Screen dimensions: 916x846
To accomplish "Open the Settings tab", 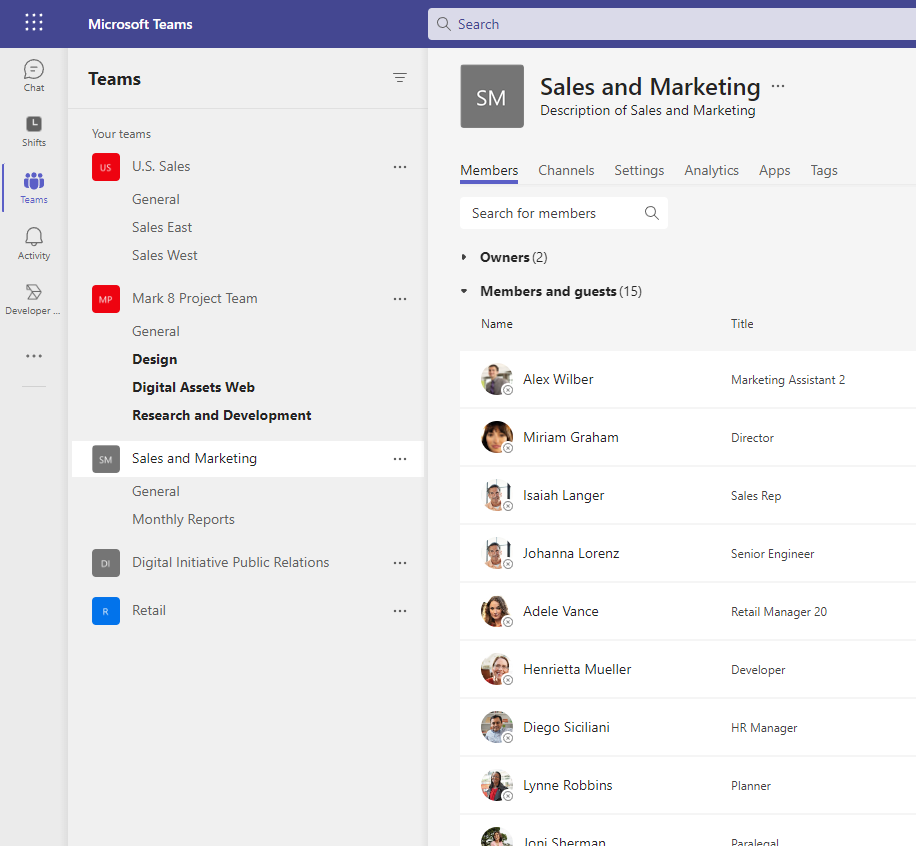I will 639,171.
